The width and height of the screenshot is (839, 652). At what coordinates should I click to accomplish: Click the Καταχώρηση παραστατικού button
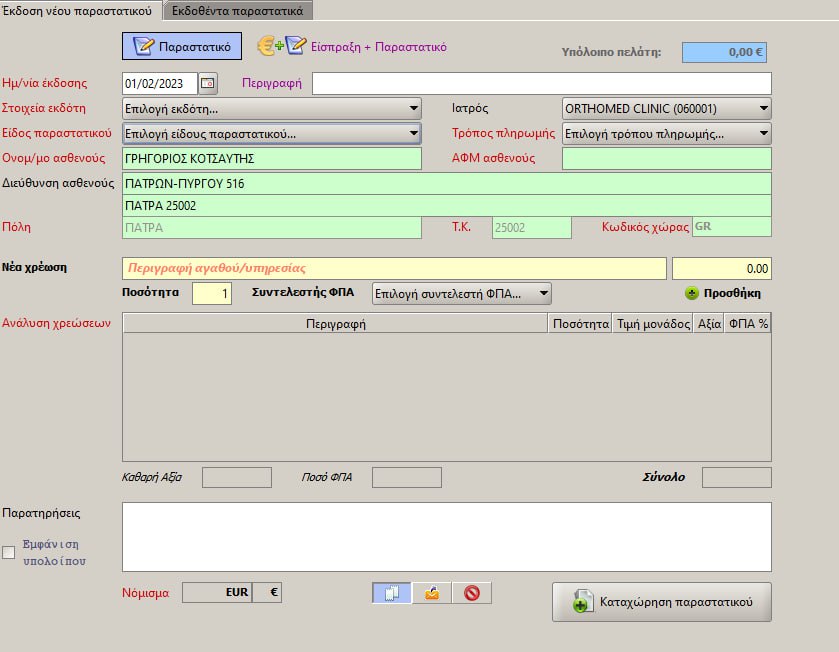tap(661, 602)
